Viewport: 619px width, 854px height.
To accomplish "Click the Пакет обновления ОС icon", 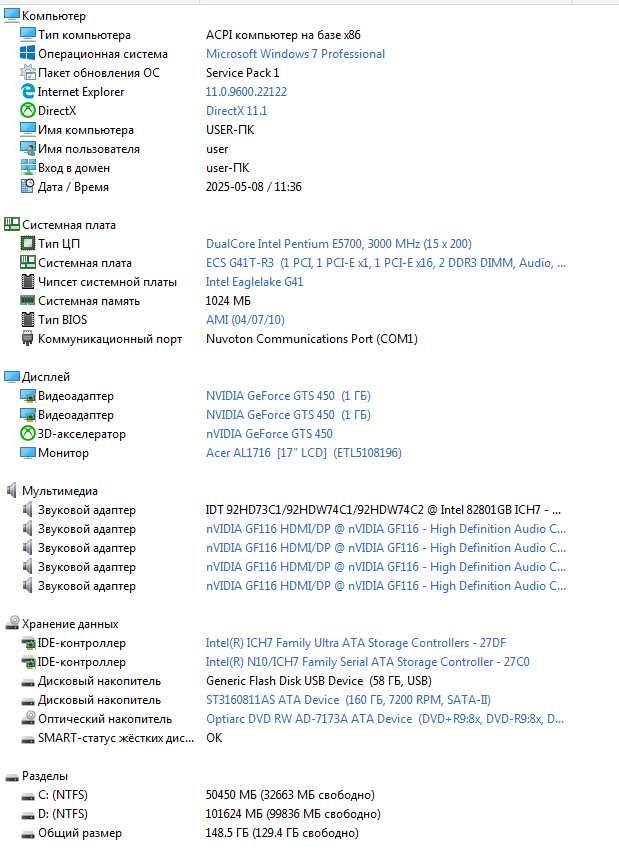I will click(x=28, y=72).
